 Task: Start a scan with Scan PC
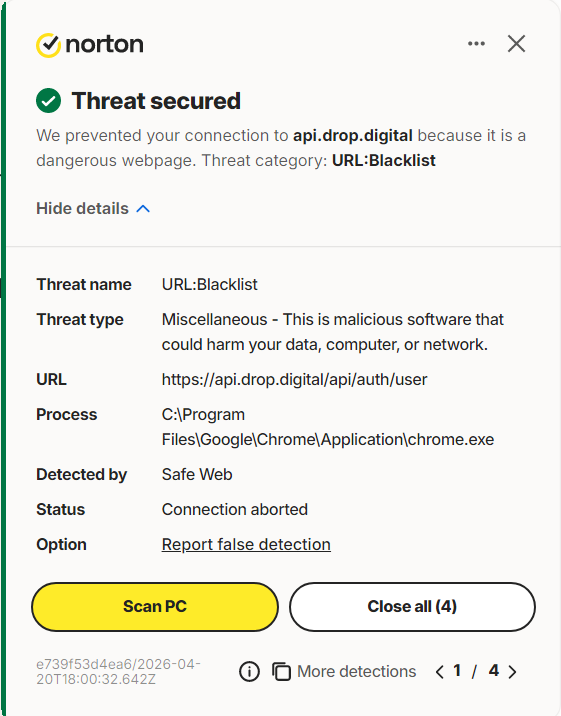tap(155, 606)
